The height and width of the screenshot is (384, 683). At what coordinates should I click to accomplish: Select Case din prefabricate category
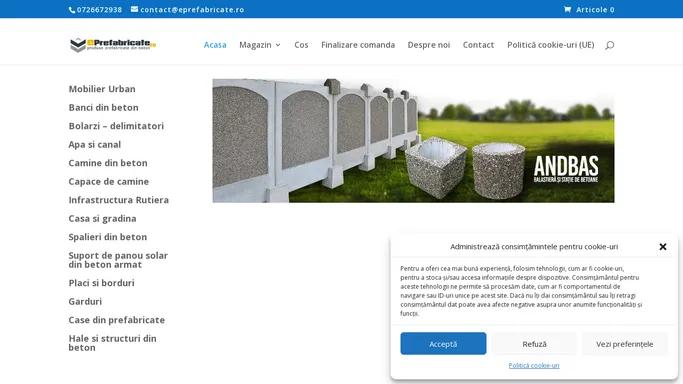click(117, 320)
